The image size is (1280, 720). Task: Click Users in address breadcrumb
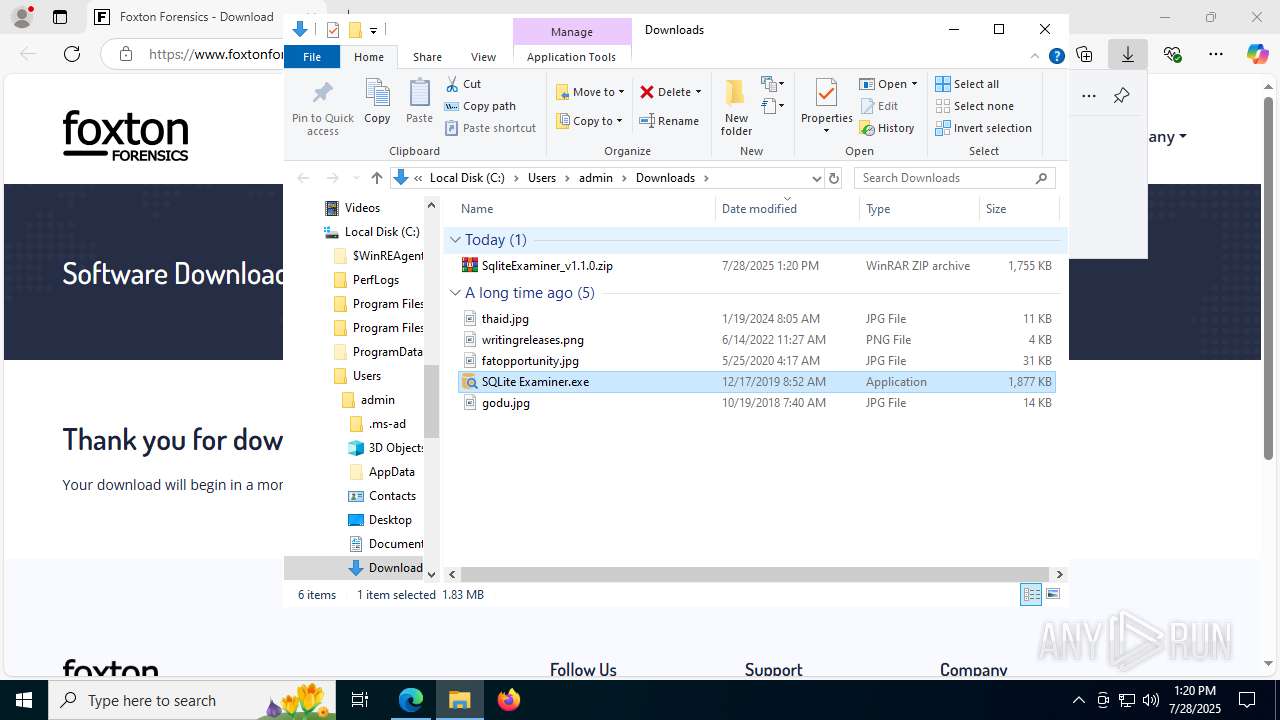tap(542, 178)
